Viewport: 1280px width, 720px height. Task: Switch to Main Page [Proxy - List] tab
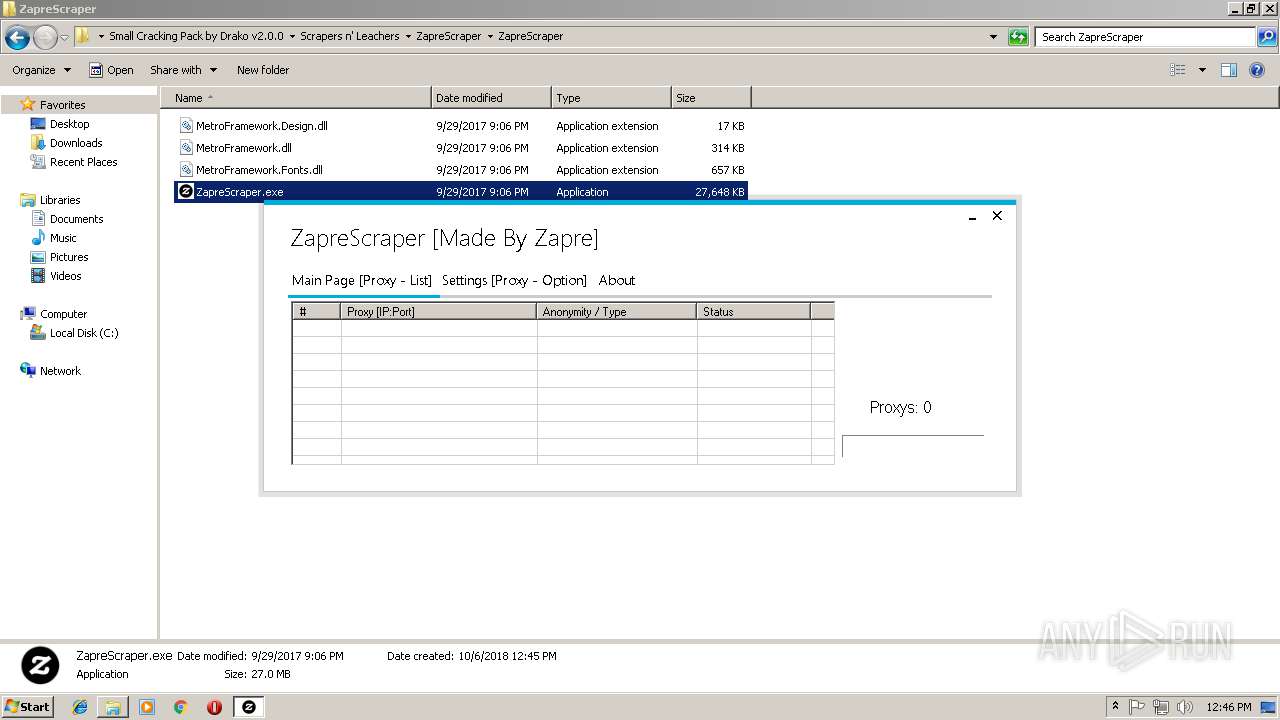(362, 280)
